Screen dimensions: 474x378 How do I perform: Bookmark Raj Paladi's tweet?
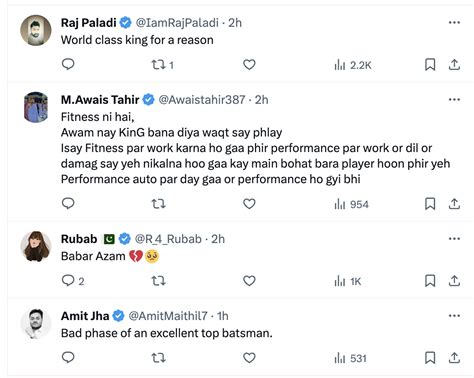(x=430, y=65)
